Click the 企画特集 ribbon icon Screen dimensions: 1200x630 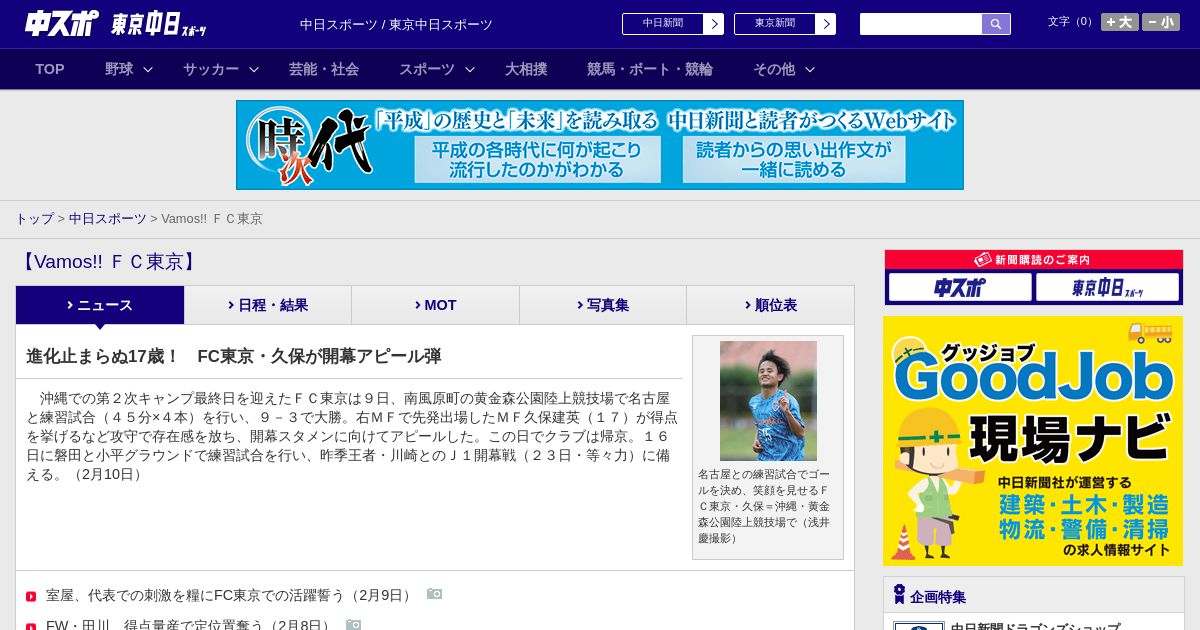[899, 594]
